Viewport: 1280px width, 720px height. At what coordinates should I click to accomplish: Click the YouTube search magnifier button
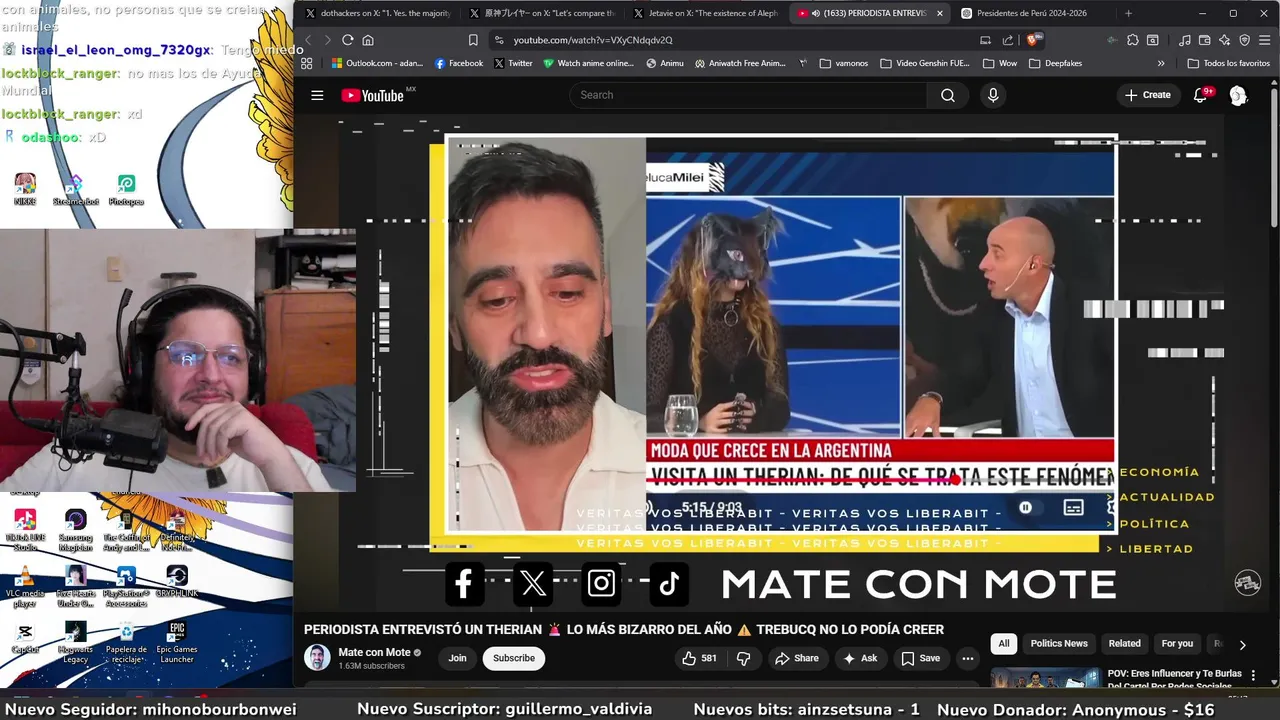(x=948, y=95)
